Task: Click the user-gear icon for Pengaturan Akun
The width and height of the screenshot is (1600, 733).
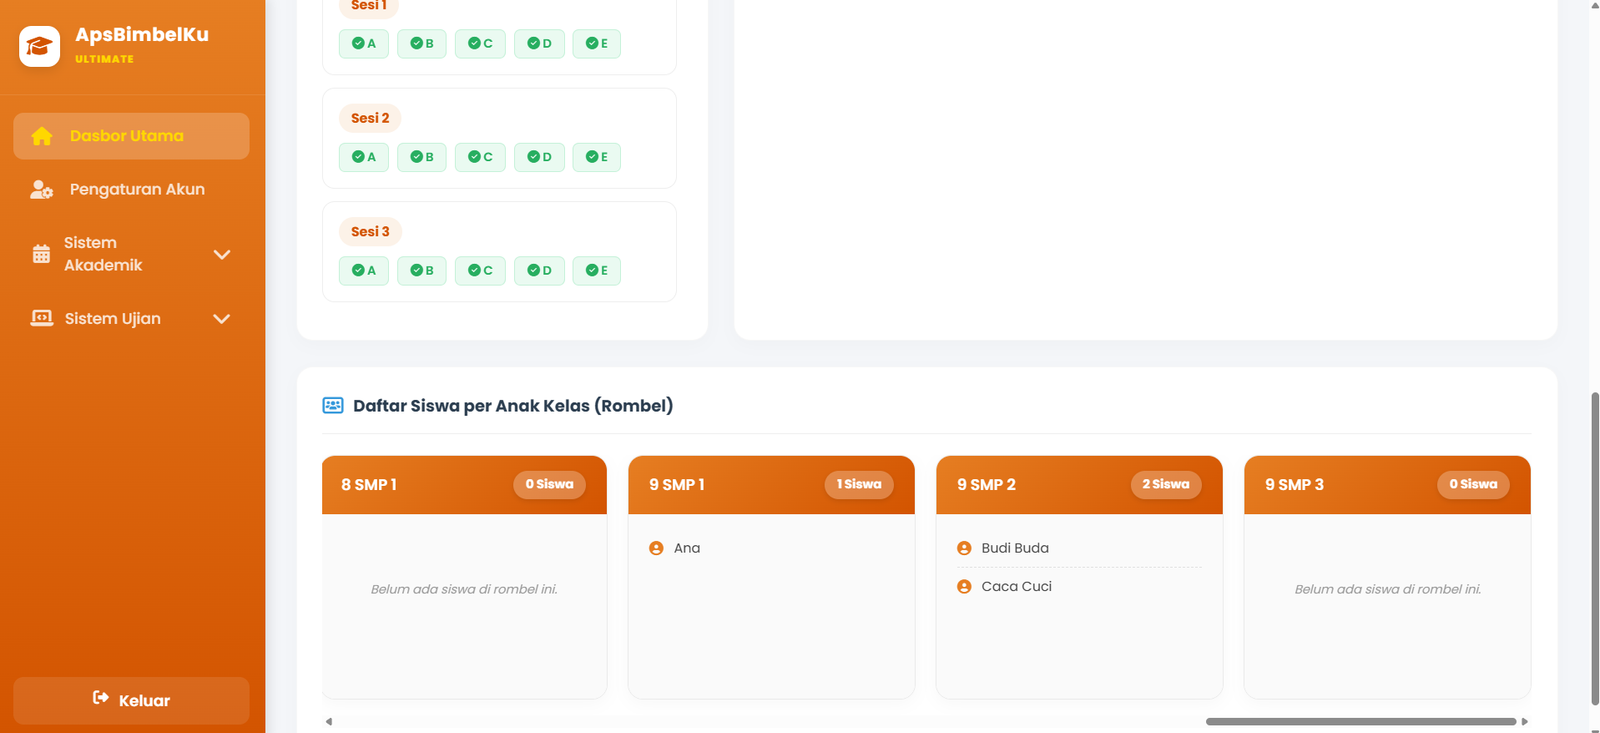Action: tap(41, 189)
